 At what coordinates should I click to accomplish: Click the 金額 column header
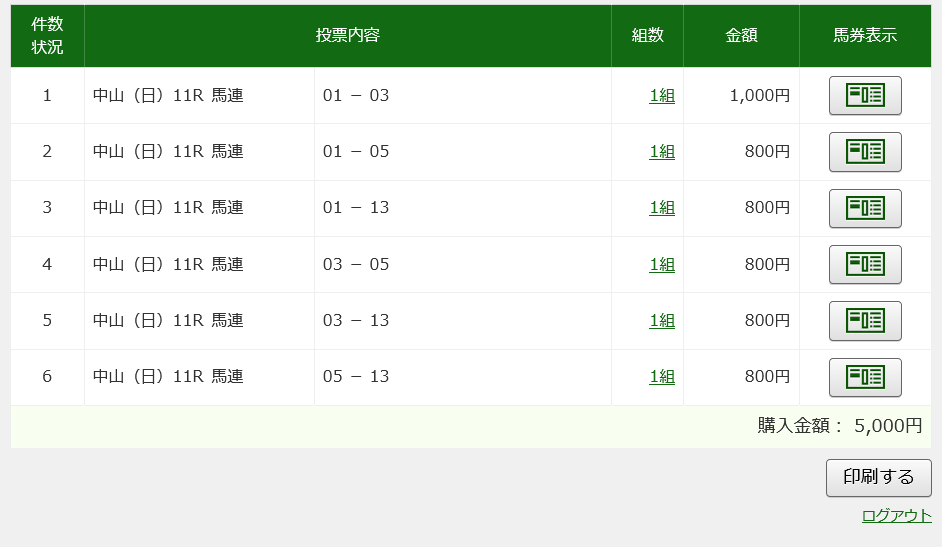pos(741,35)
